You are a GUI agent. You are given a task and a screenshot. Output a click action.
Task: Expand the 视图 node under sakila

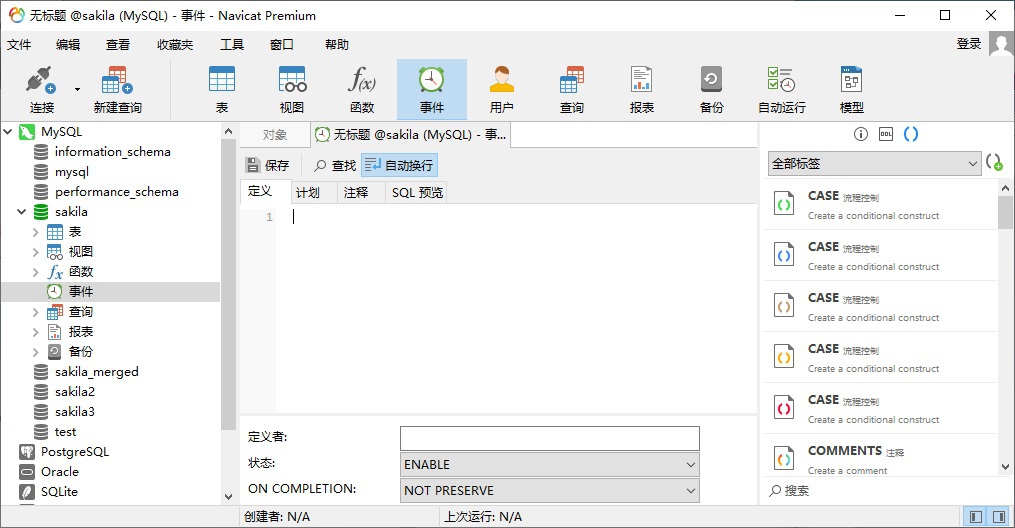click(36, 252)
